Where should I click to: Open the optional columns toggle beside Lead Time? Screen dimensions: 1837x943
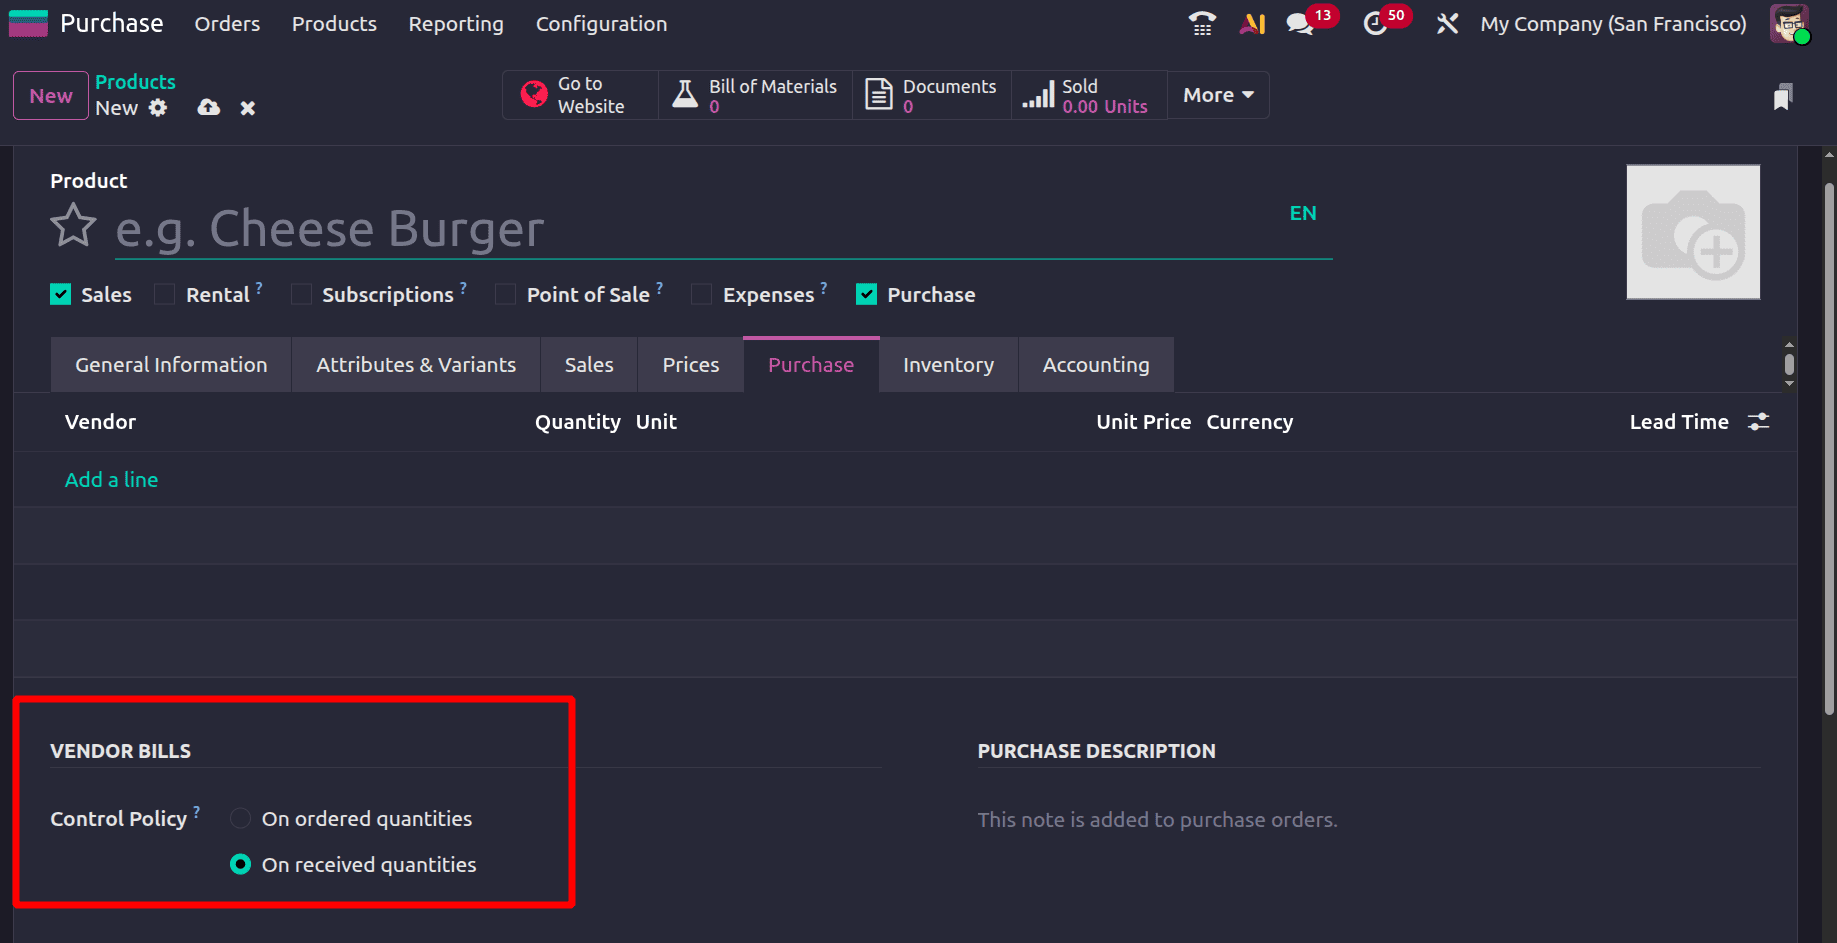1759,421
